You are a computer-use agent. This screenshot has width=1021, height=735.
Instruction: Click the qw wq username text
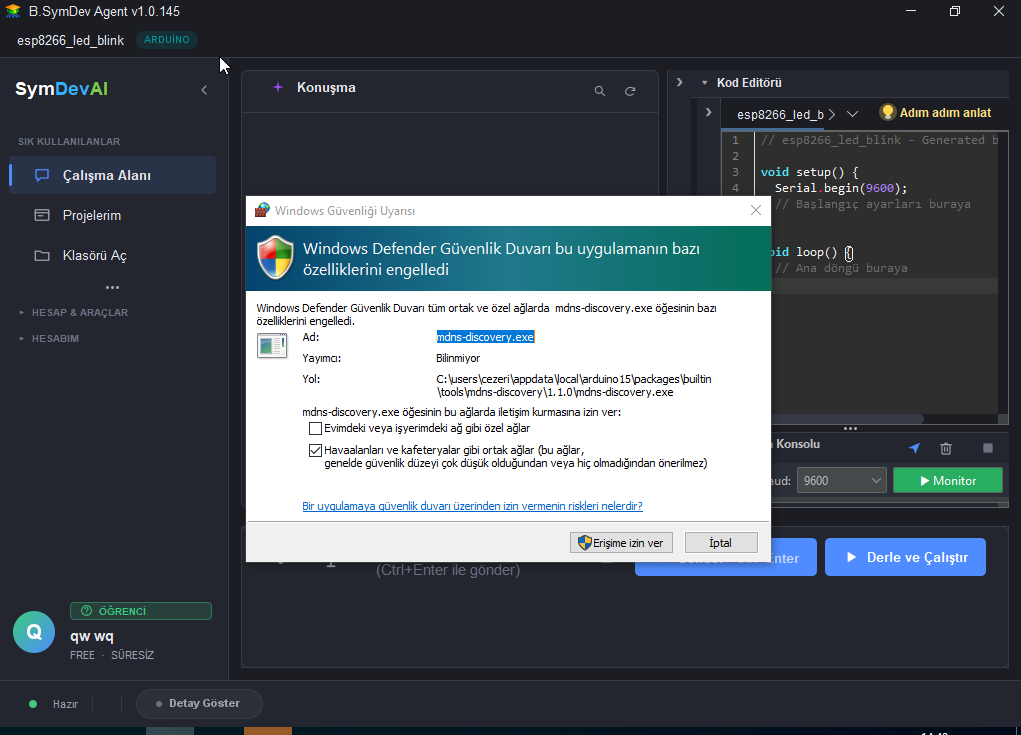(x=92, y=636)
